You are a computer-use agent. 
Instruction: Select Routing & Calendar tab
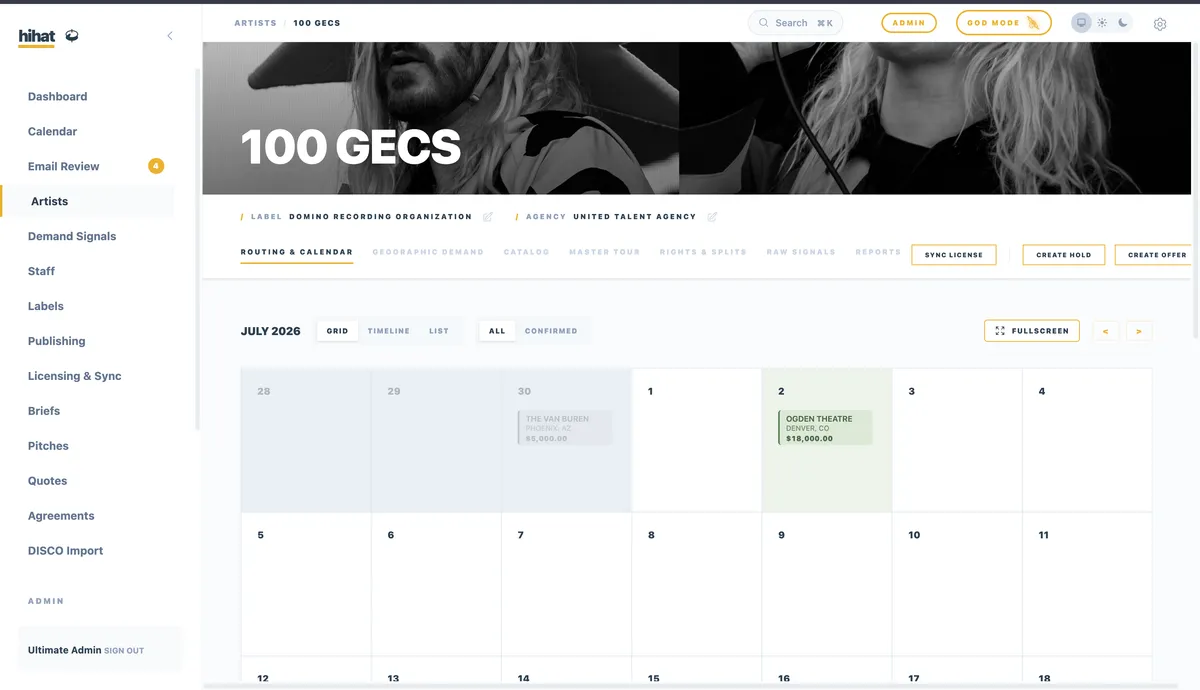click(x=297, y=253)
